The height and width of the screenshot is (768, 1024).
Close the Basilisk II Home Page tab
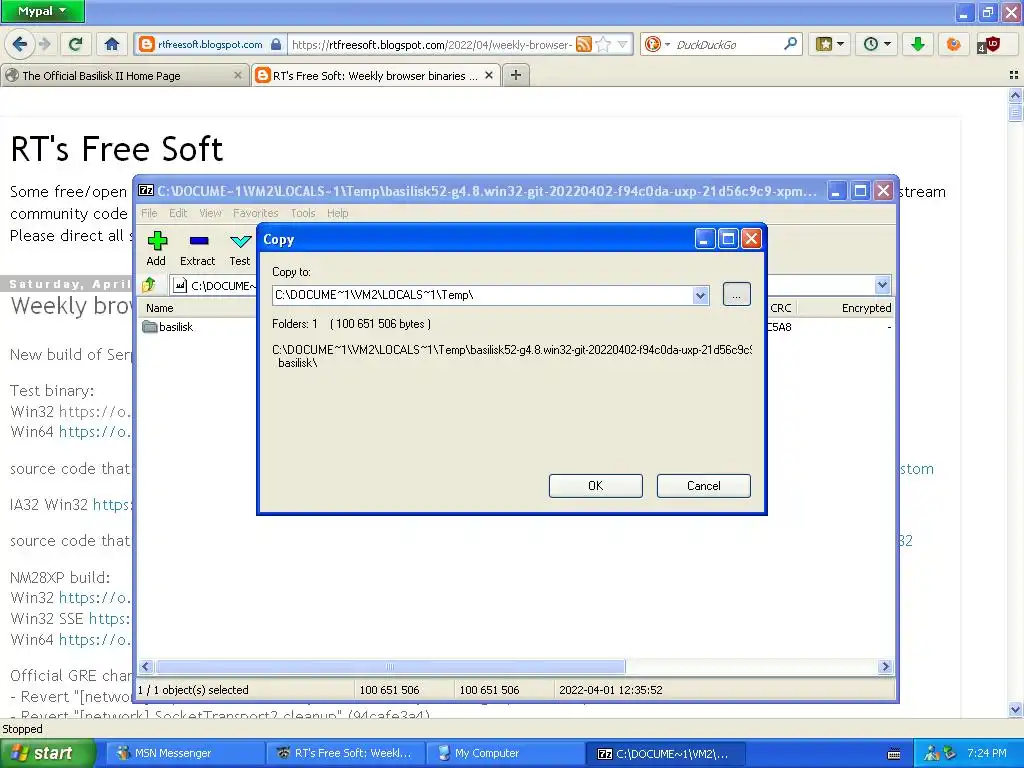[x=238, y=76]
